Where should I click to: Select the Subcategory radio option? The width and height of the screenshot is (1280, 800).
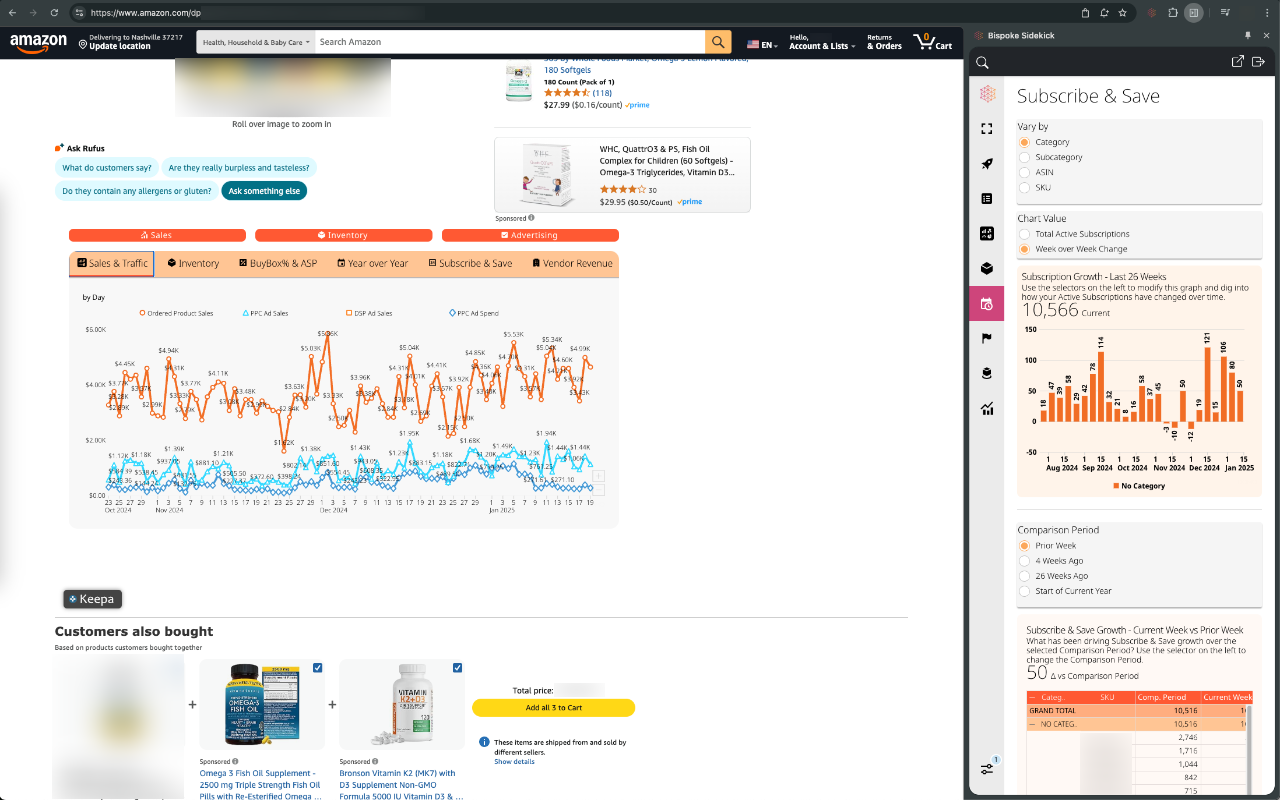pos(1024,157)
